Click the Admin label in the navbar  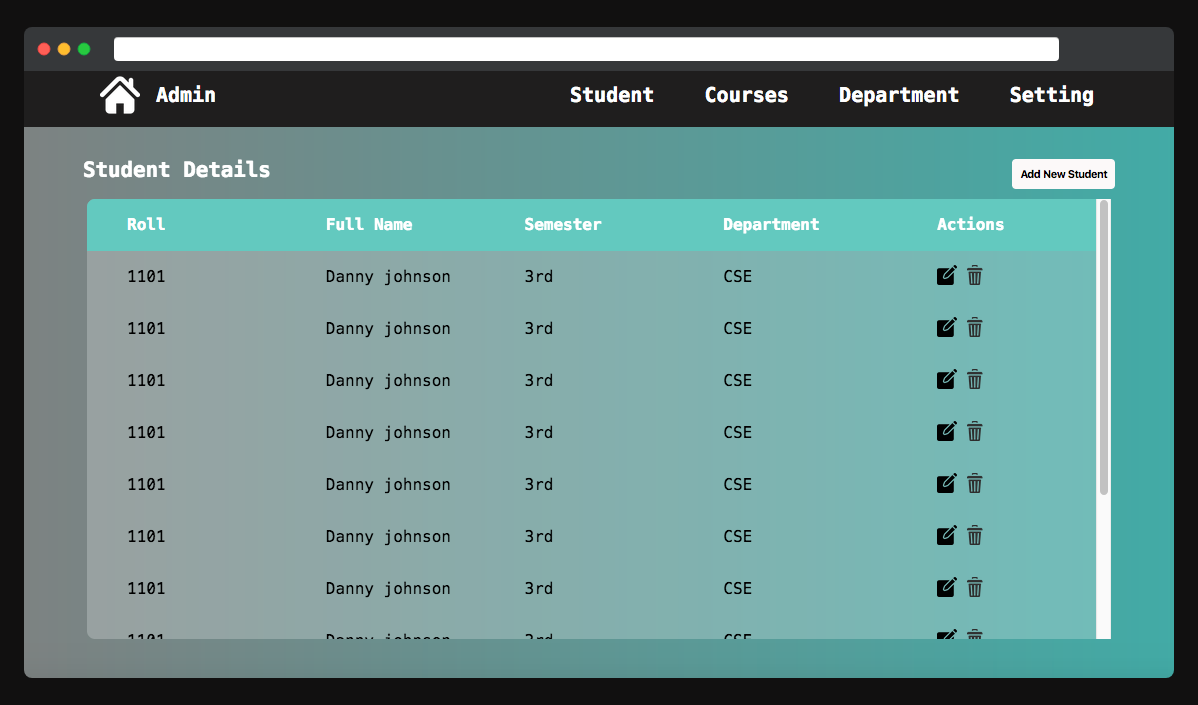(185, 94)
